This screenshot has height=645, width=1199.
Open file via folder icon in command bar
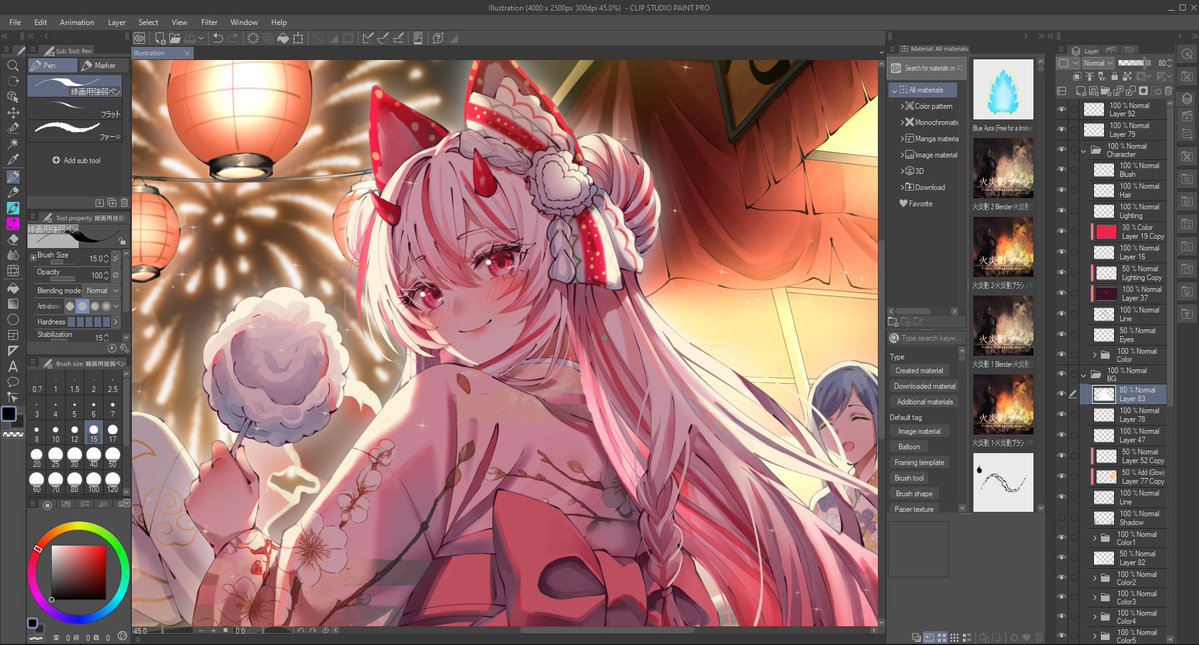point(175,37)
